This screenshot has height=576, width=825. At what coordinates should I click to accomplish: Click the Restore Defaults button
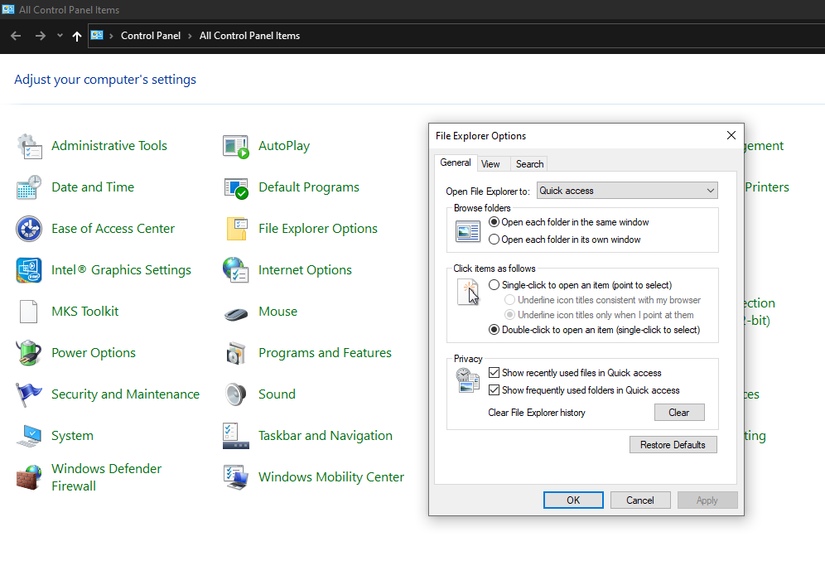pos(672,444)
